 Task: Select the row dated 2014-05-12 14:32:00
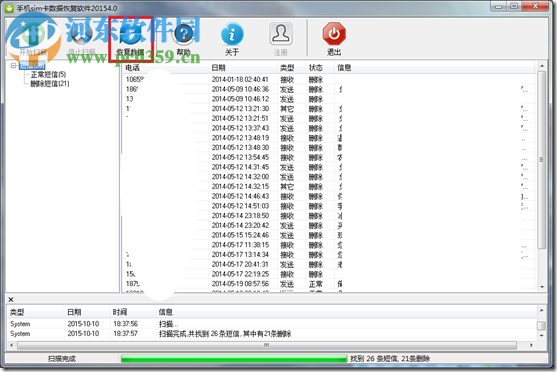[x=329, y=177]
